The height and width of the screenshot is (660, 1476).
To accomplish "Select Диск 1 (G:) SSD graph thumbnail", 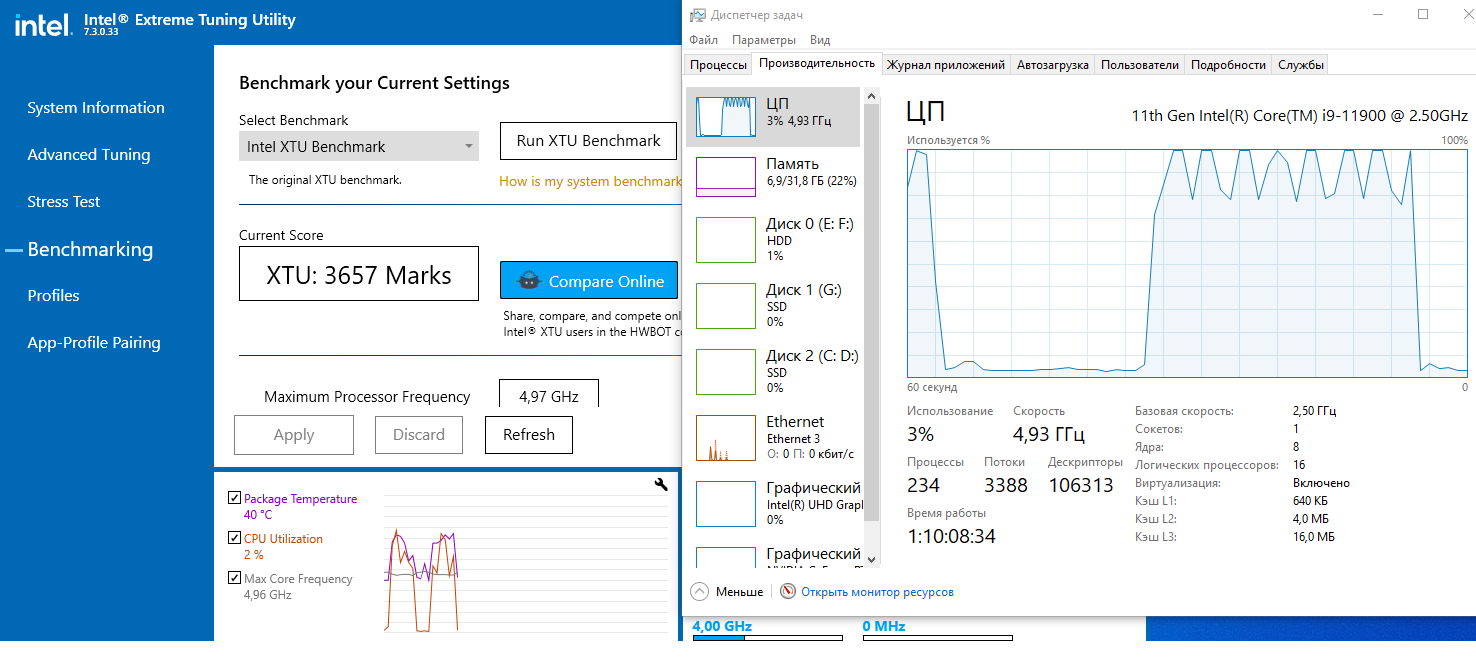I will click(725, 306).
